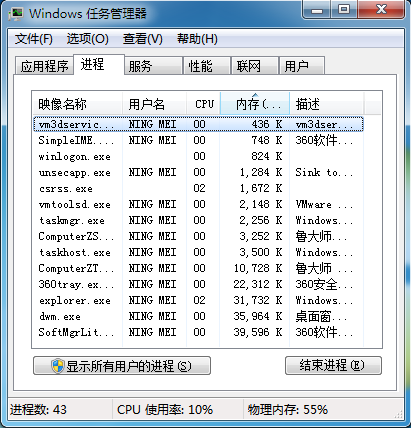This screenshot has width=411, height=428.
Task: Click the 桌面窗... description cell
Action: click(321, 316)
